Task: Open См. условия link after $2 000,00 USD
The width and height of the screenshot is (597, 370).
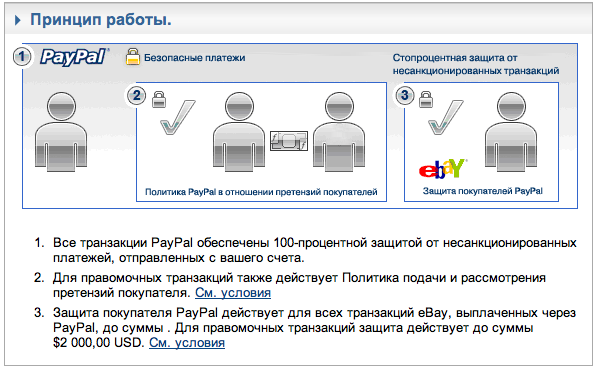Action: 187,343
